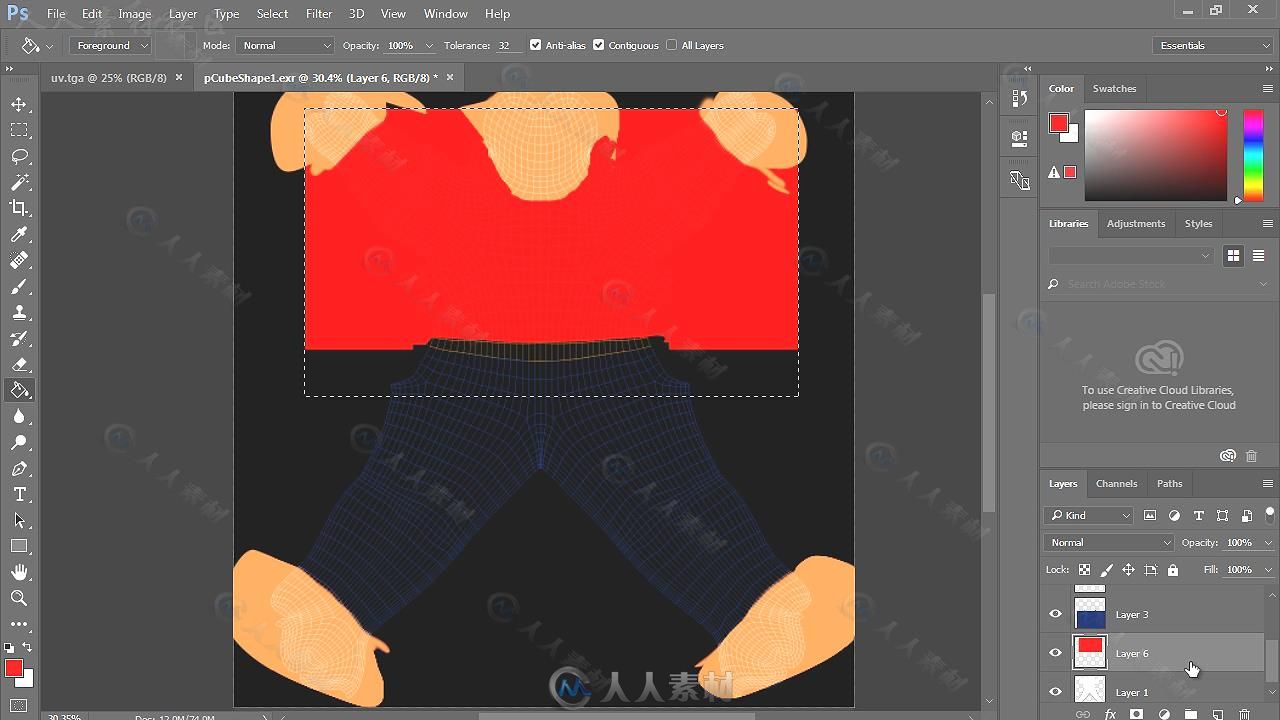1280x720 pixels.
Task: Select the Pen tool
Action: pyautogui.click(x=19, y=469)
